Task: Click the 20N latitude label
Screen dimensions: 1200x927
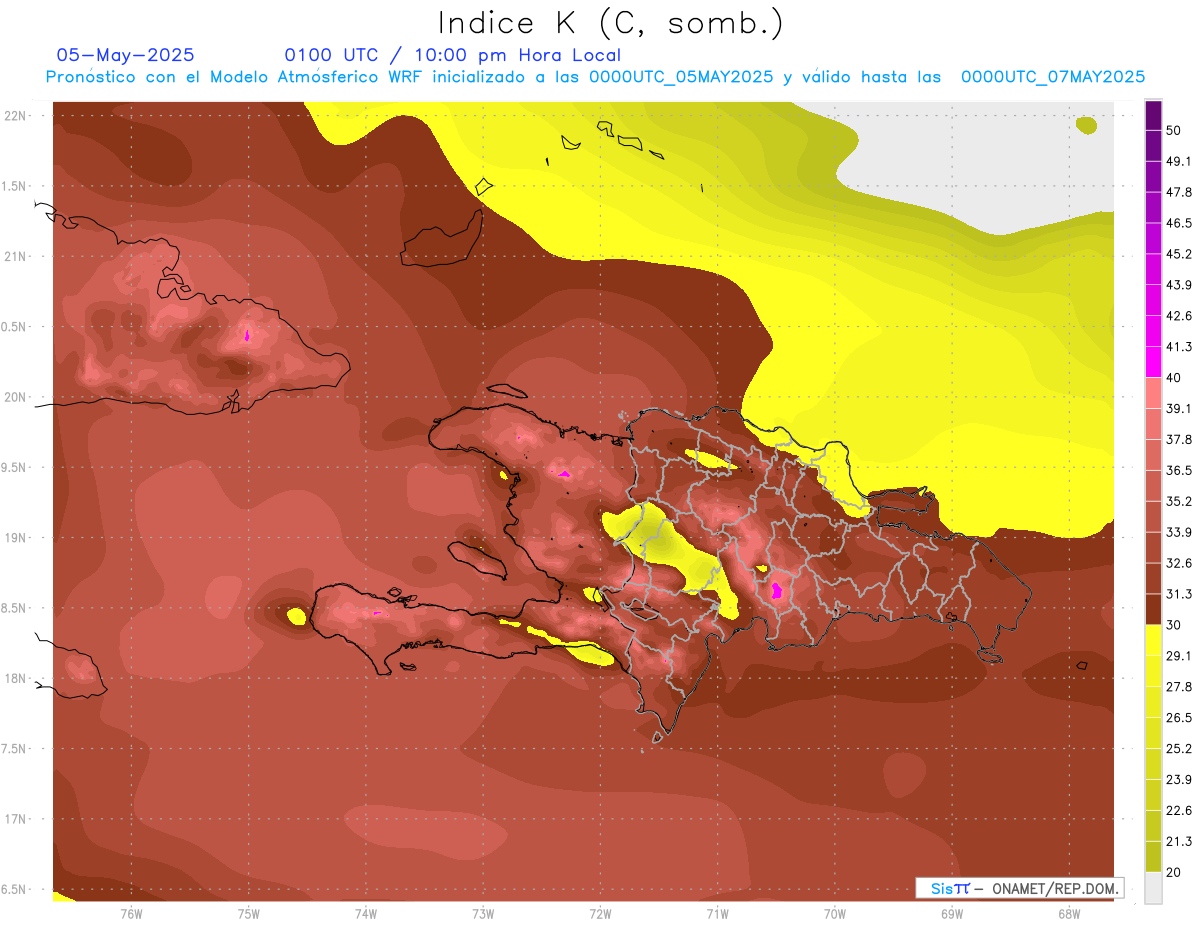Action: pyautogui.click(x=16, y=397)
